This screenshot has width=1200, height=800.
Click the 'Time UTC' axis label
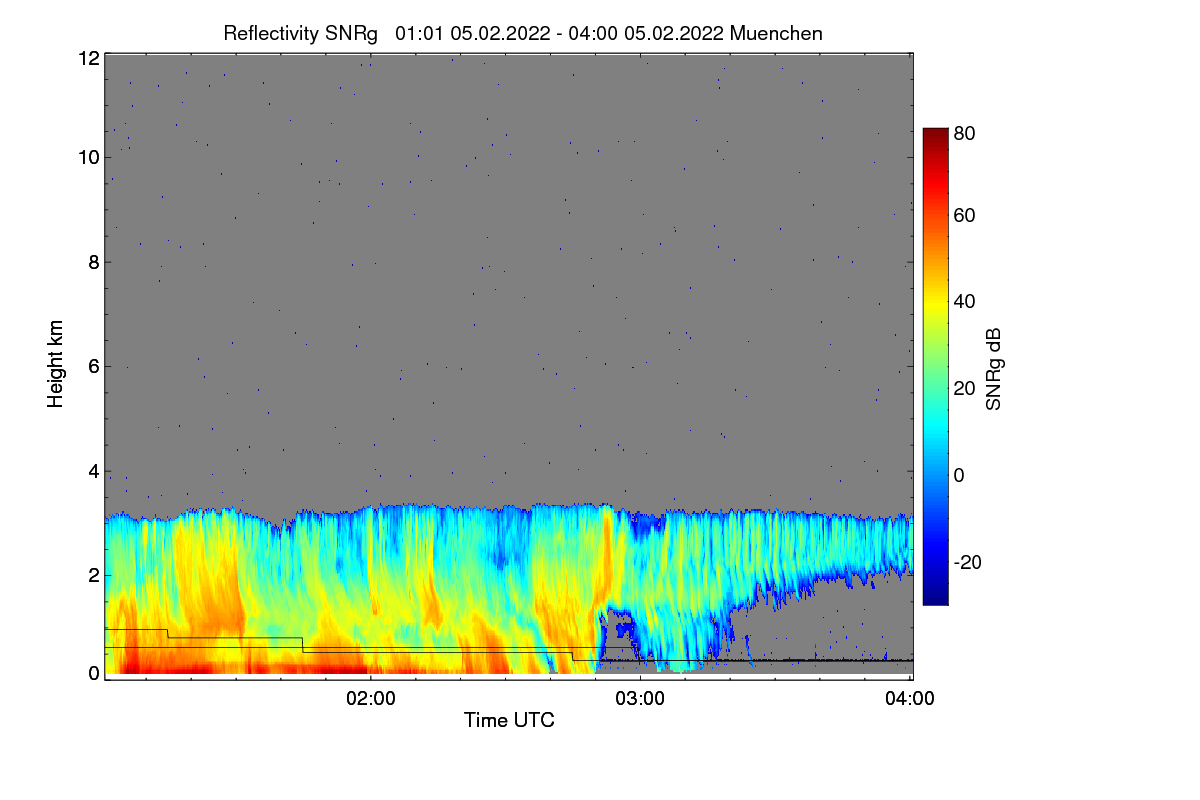coord(509,720)
